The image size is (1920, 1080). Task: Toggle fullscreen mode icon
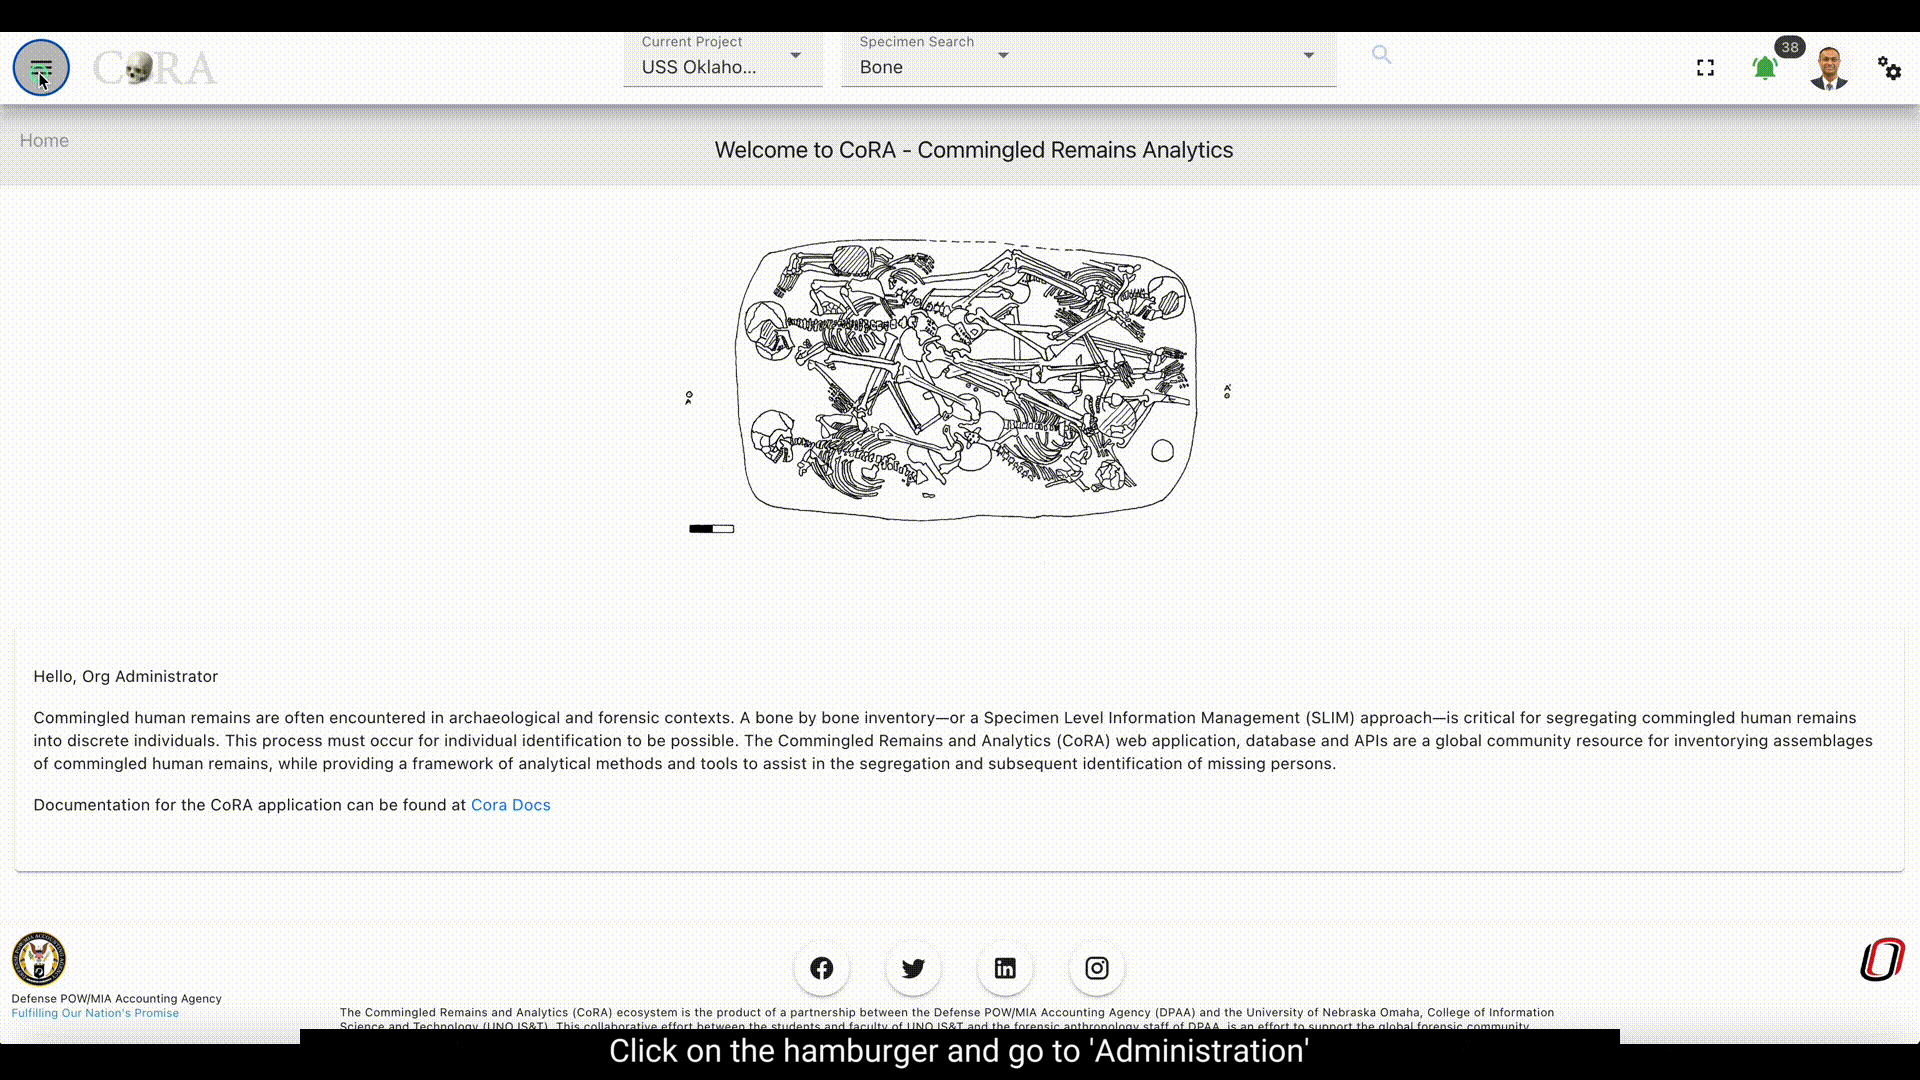click(x=1705, y=68)
